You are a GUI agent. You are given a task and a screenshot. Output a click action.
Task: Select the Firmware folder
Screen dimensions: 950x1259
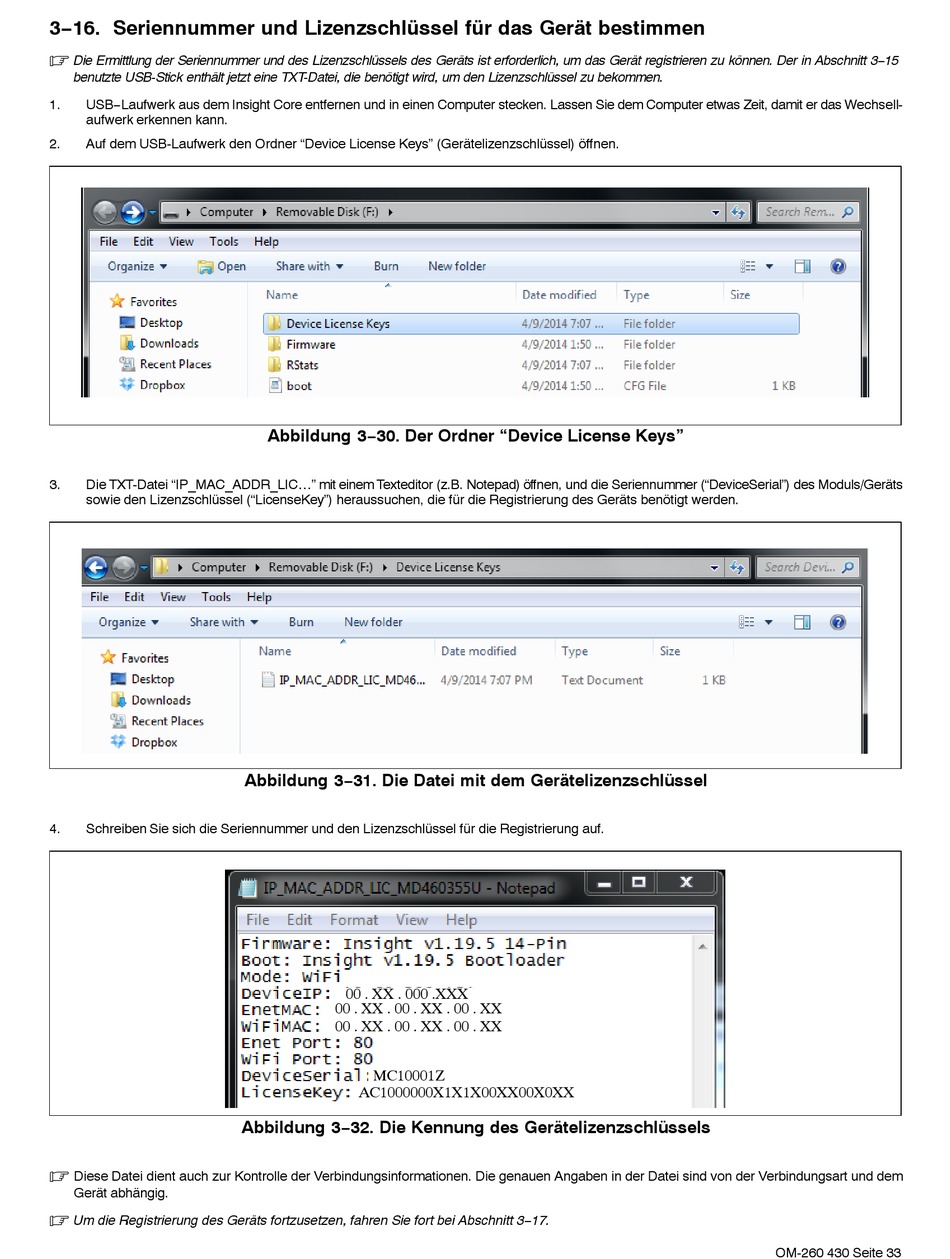tap(301, 344)
